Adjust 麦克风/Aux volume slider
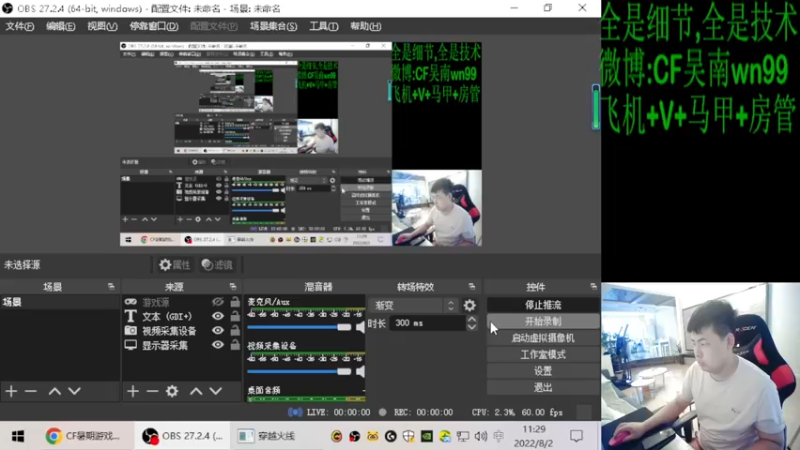This screenshot has height=450, width=800. point(299,327)
